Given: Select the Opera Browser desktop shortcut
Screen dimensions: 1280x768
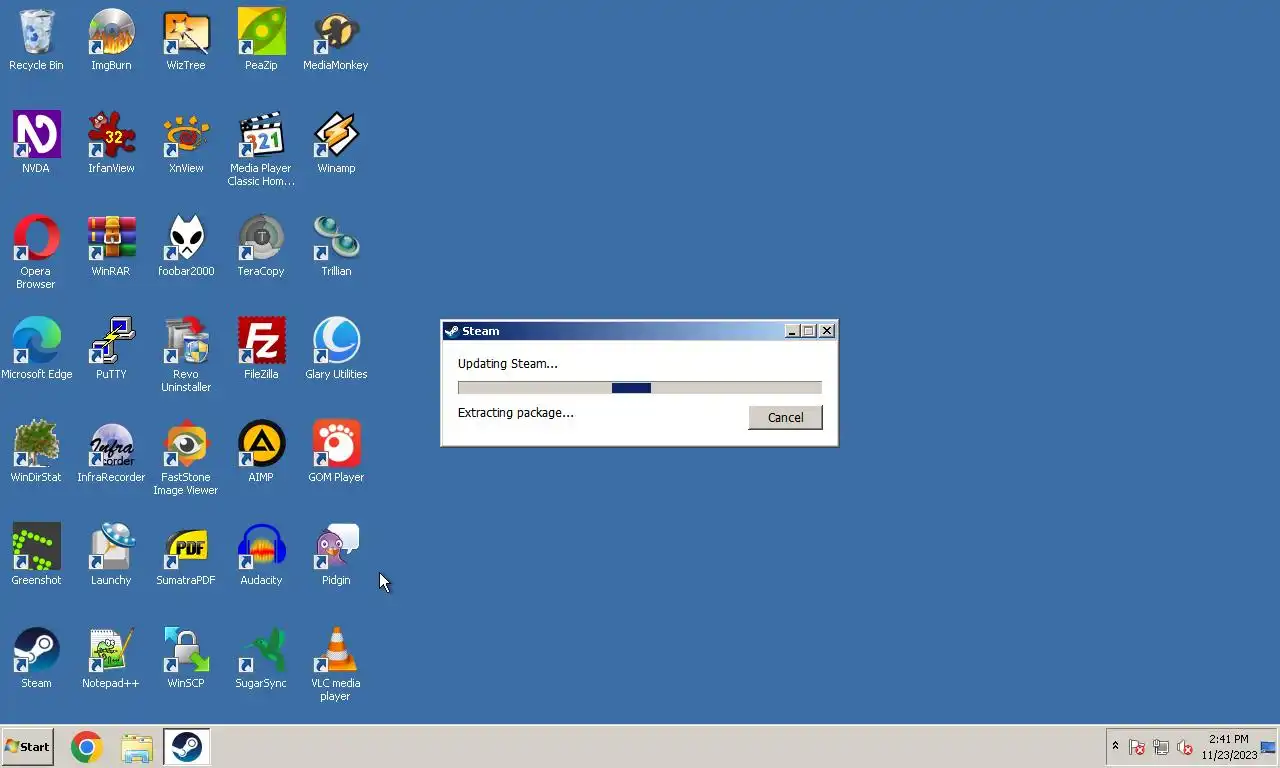Looking at the screenshot, I should click(36, 252).
